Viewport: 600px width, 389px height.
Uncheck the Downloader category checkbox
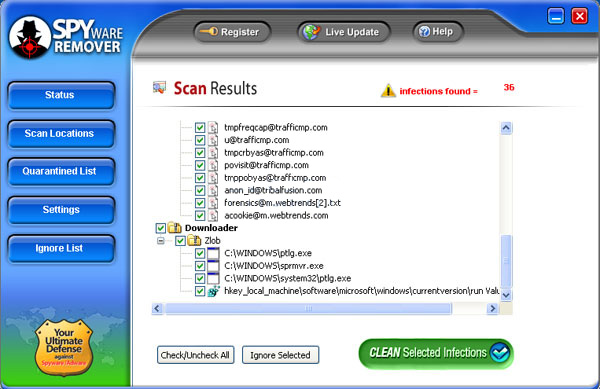(161, 228)
